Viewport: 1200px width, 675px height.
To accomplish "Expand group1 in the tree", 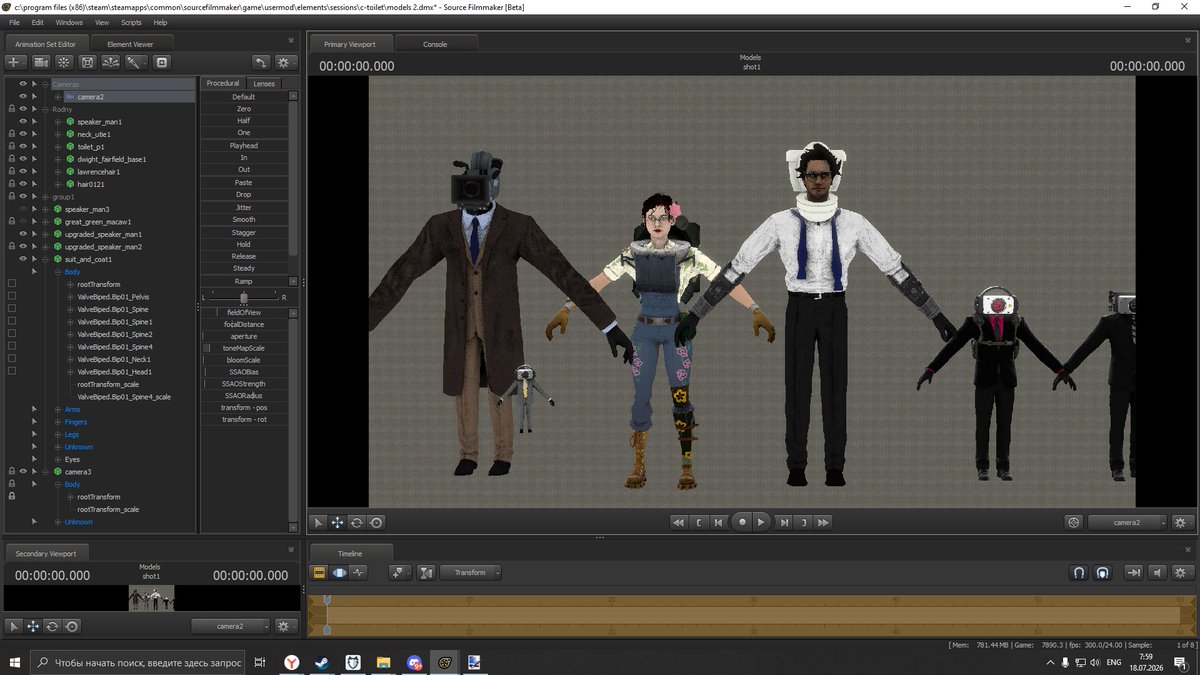I will 46,197.
